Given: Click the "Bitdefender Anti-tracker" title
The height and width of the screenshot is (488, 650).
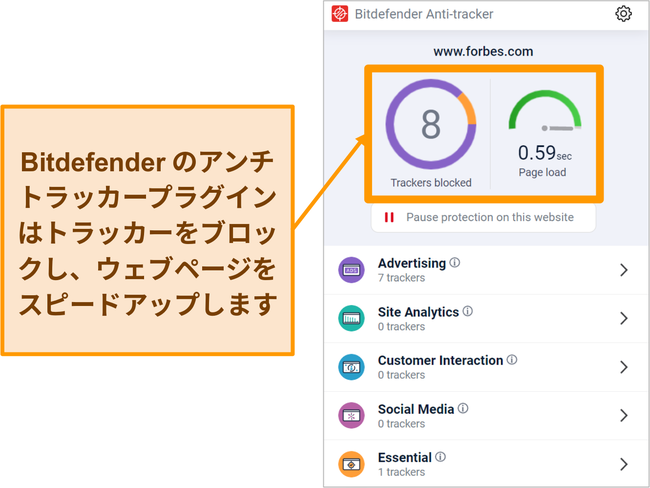Looking at the screenshot, I should [x=424, y=14].
